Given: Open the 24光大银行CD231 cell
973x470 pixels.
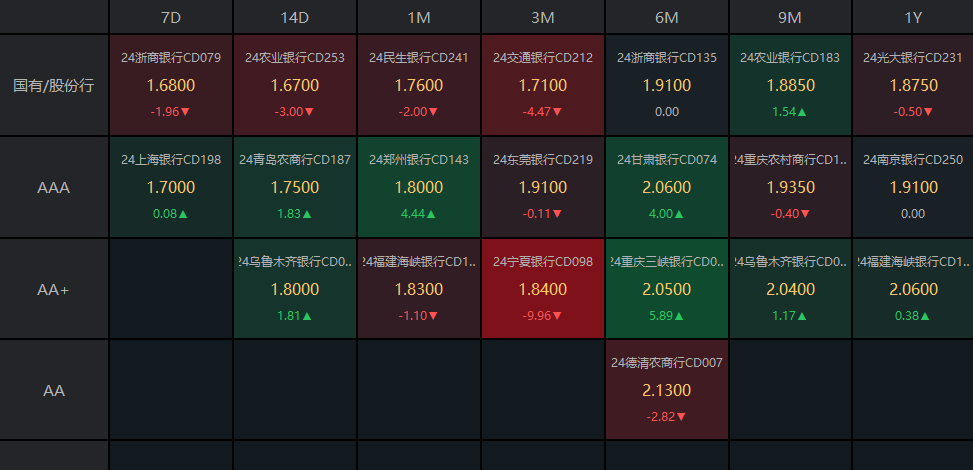Looking at the screenshot, I should click(912, 85).
